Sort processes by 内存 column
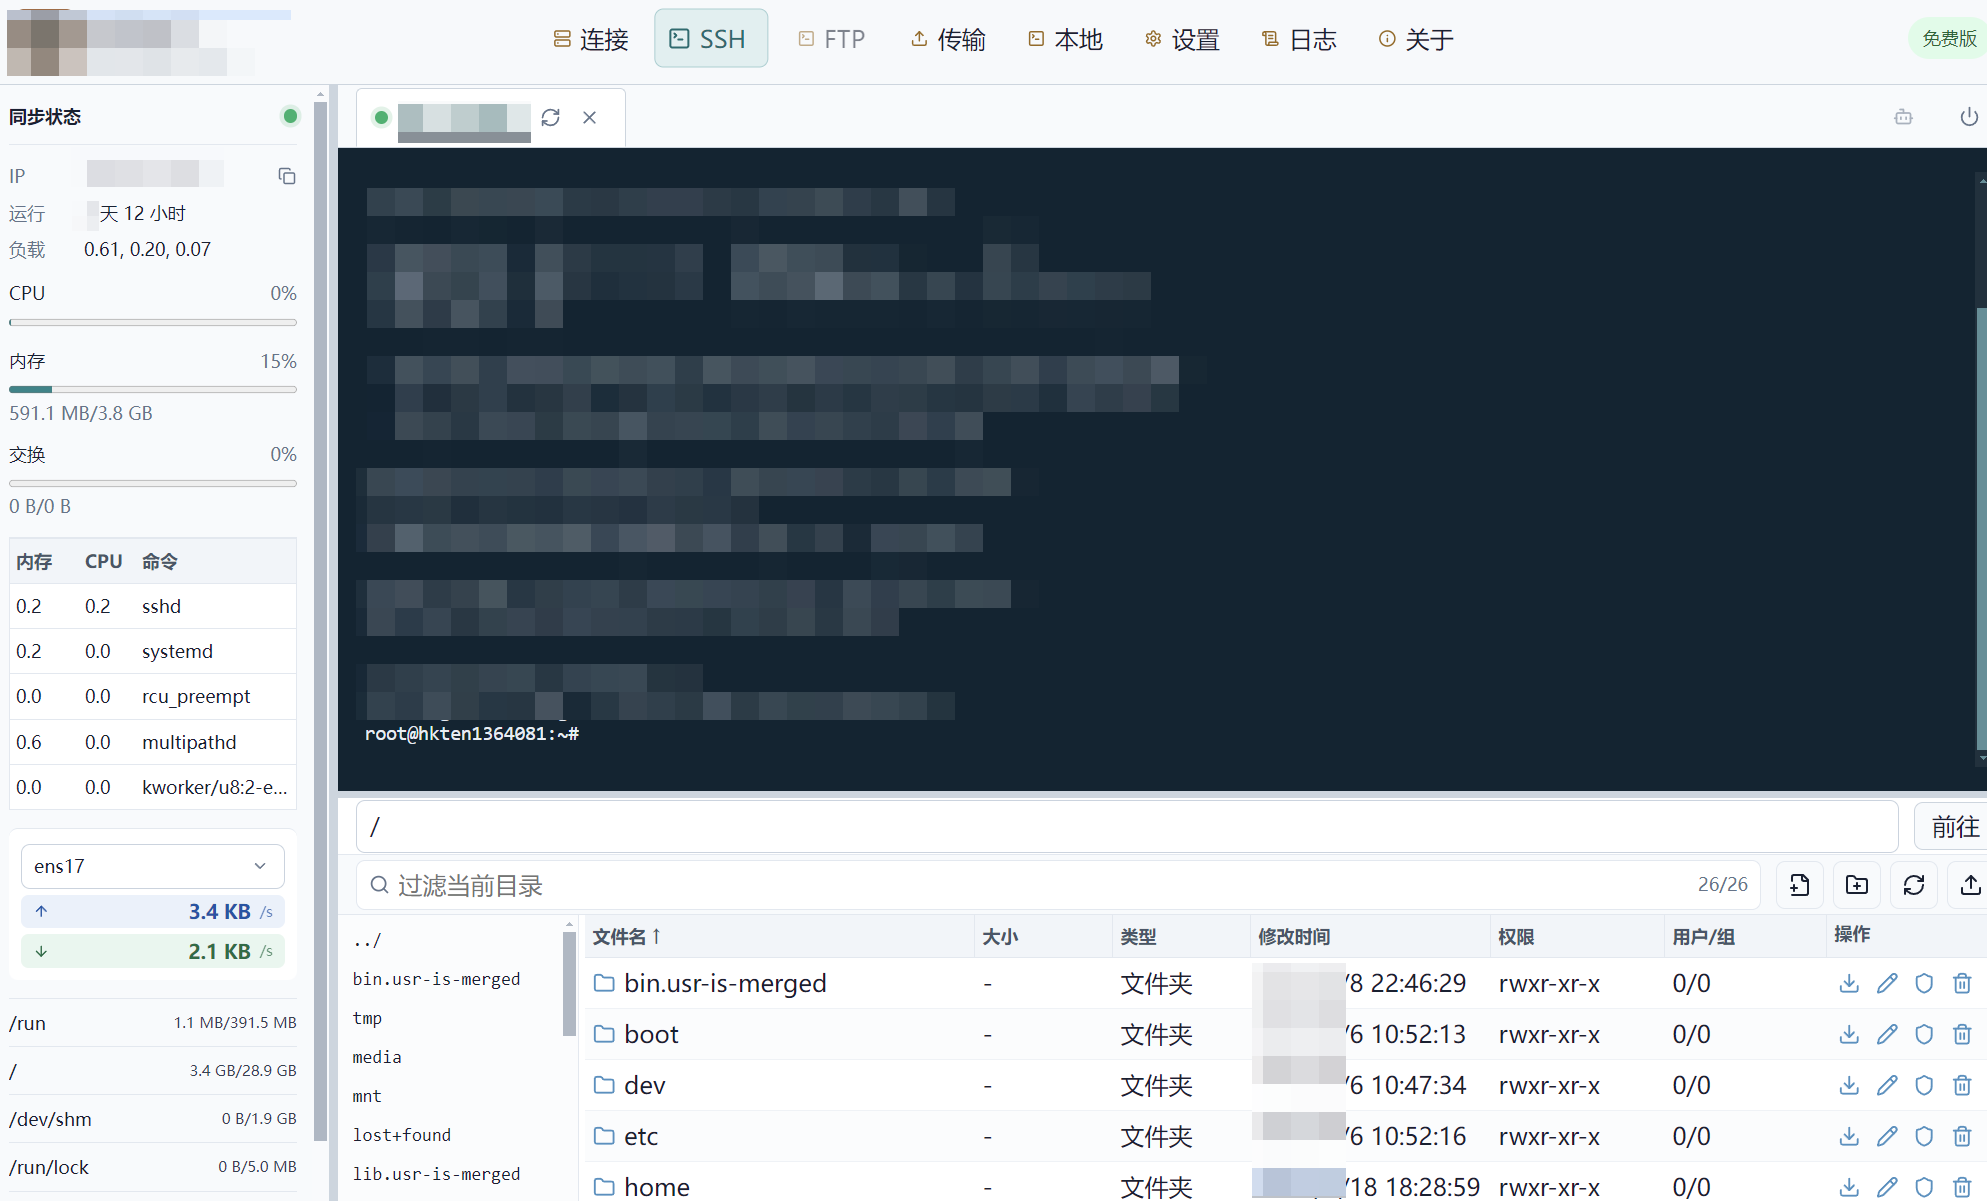The image size is (1987, 1201). [x=34, y=561]
